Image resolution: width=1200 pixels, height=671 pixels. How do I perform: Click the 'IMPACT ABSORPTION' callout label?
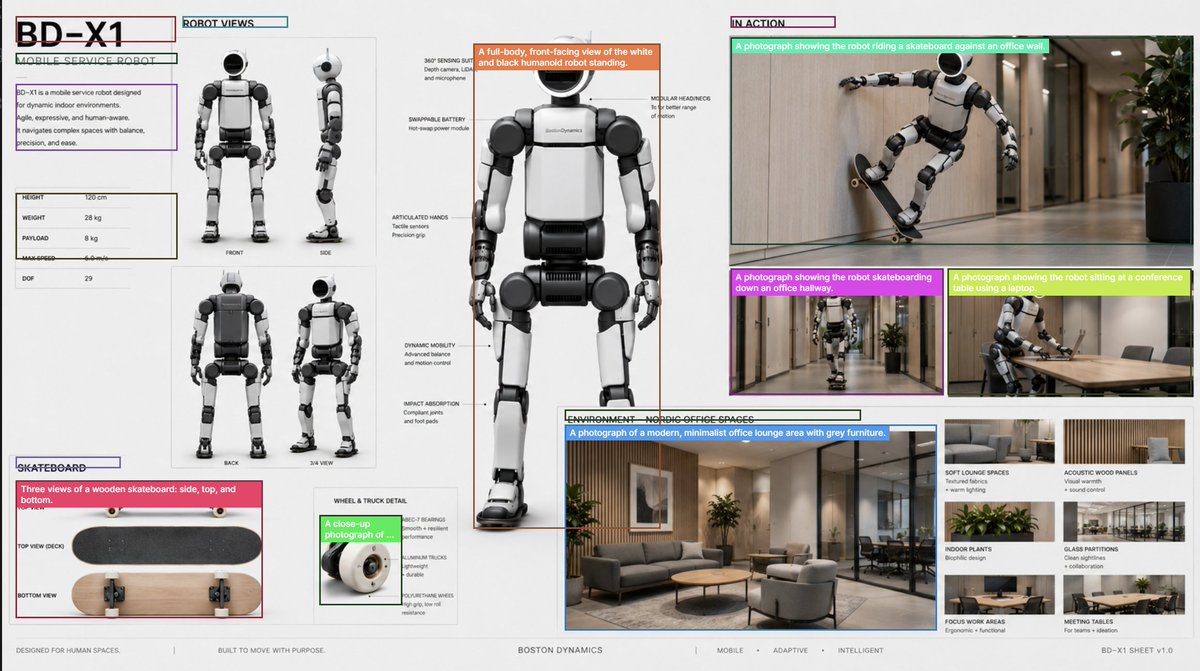(x=431, y=404)
